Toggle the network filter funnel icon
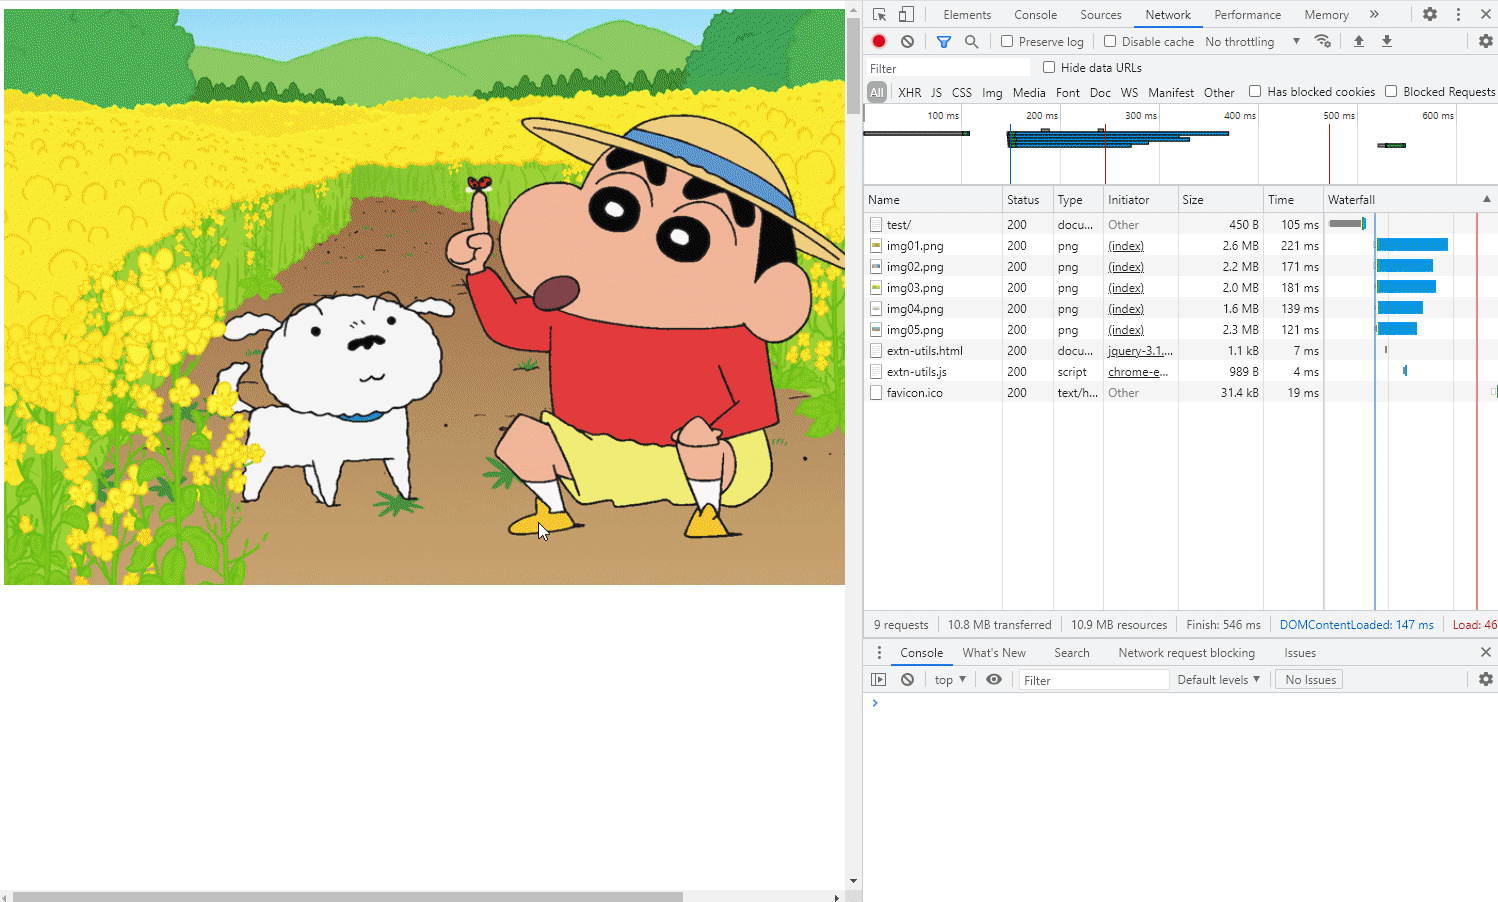The image size is (1498, 902). point(943,41)
